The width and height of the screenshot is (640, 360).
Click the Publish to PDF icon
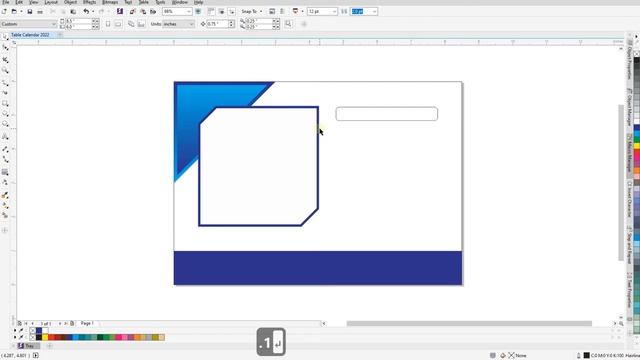(153, 11)
